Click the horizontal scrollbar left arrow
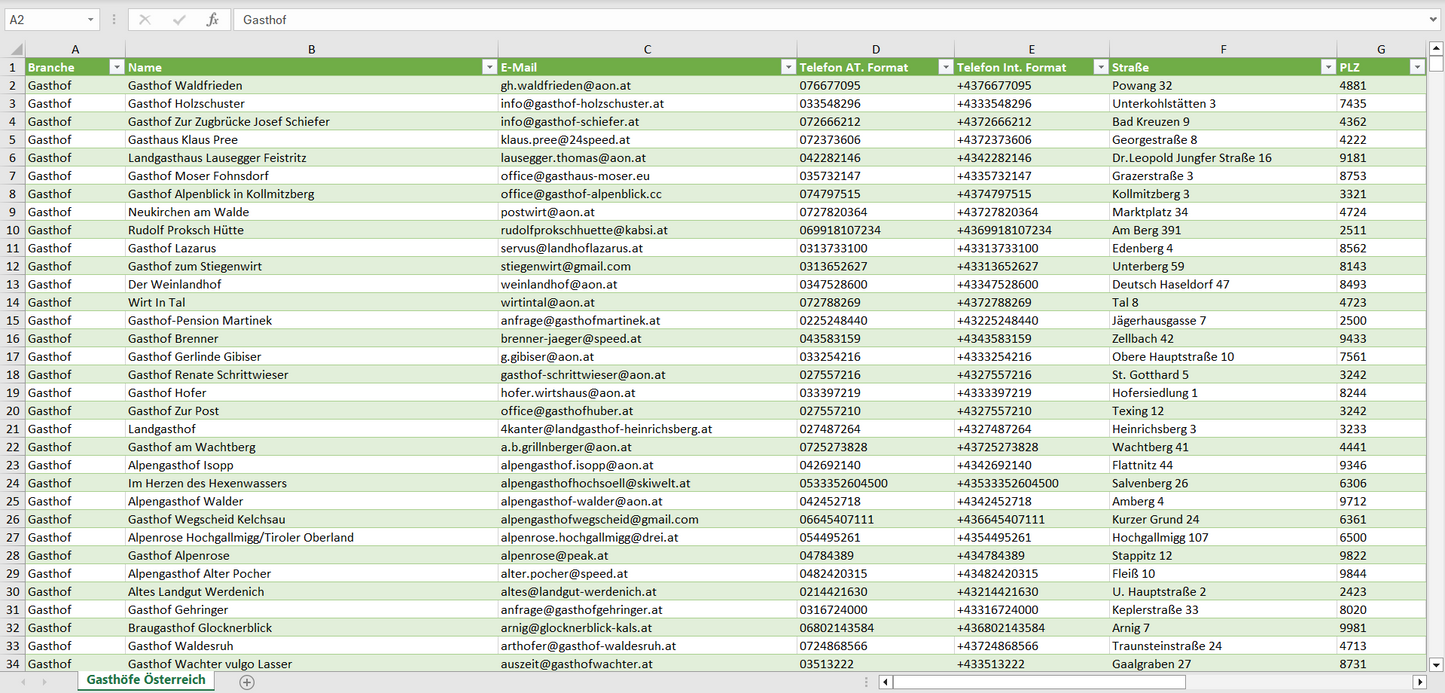The height and width of the screenshot is (693, 1445). 885,682
